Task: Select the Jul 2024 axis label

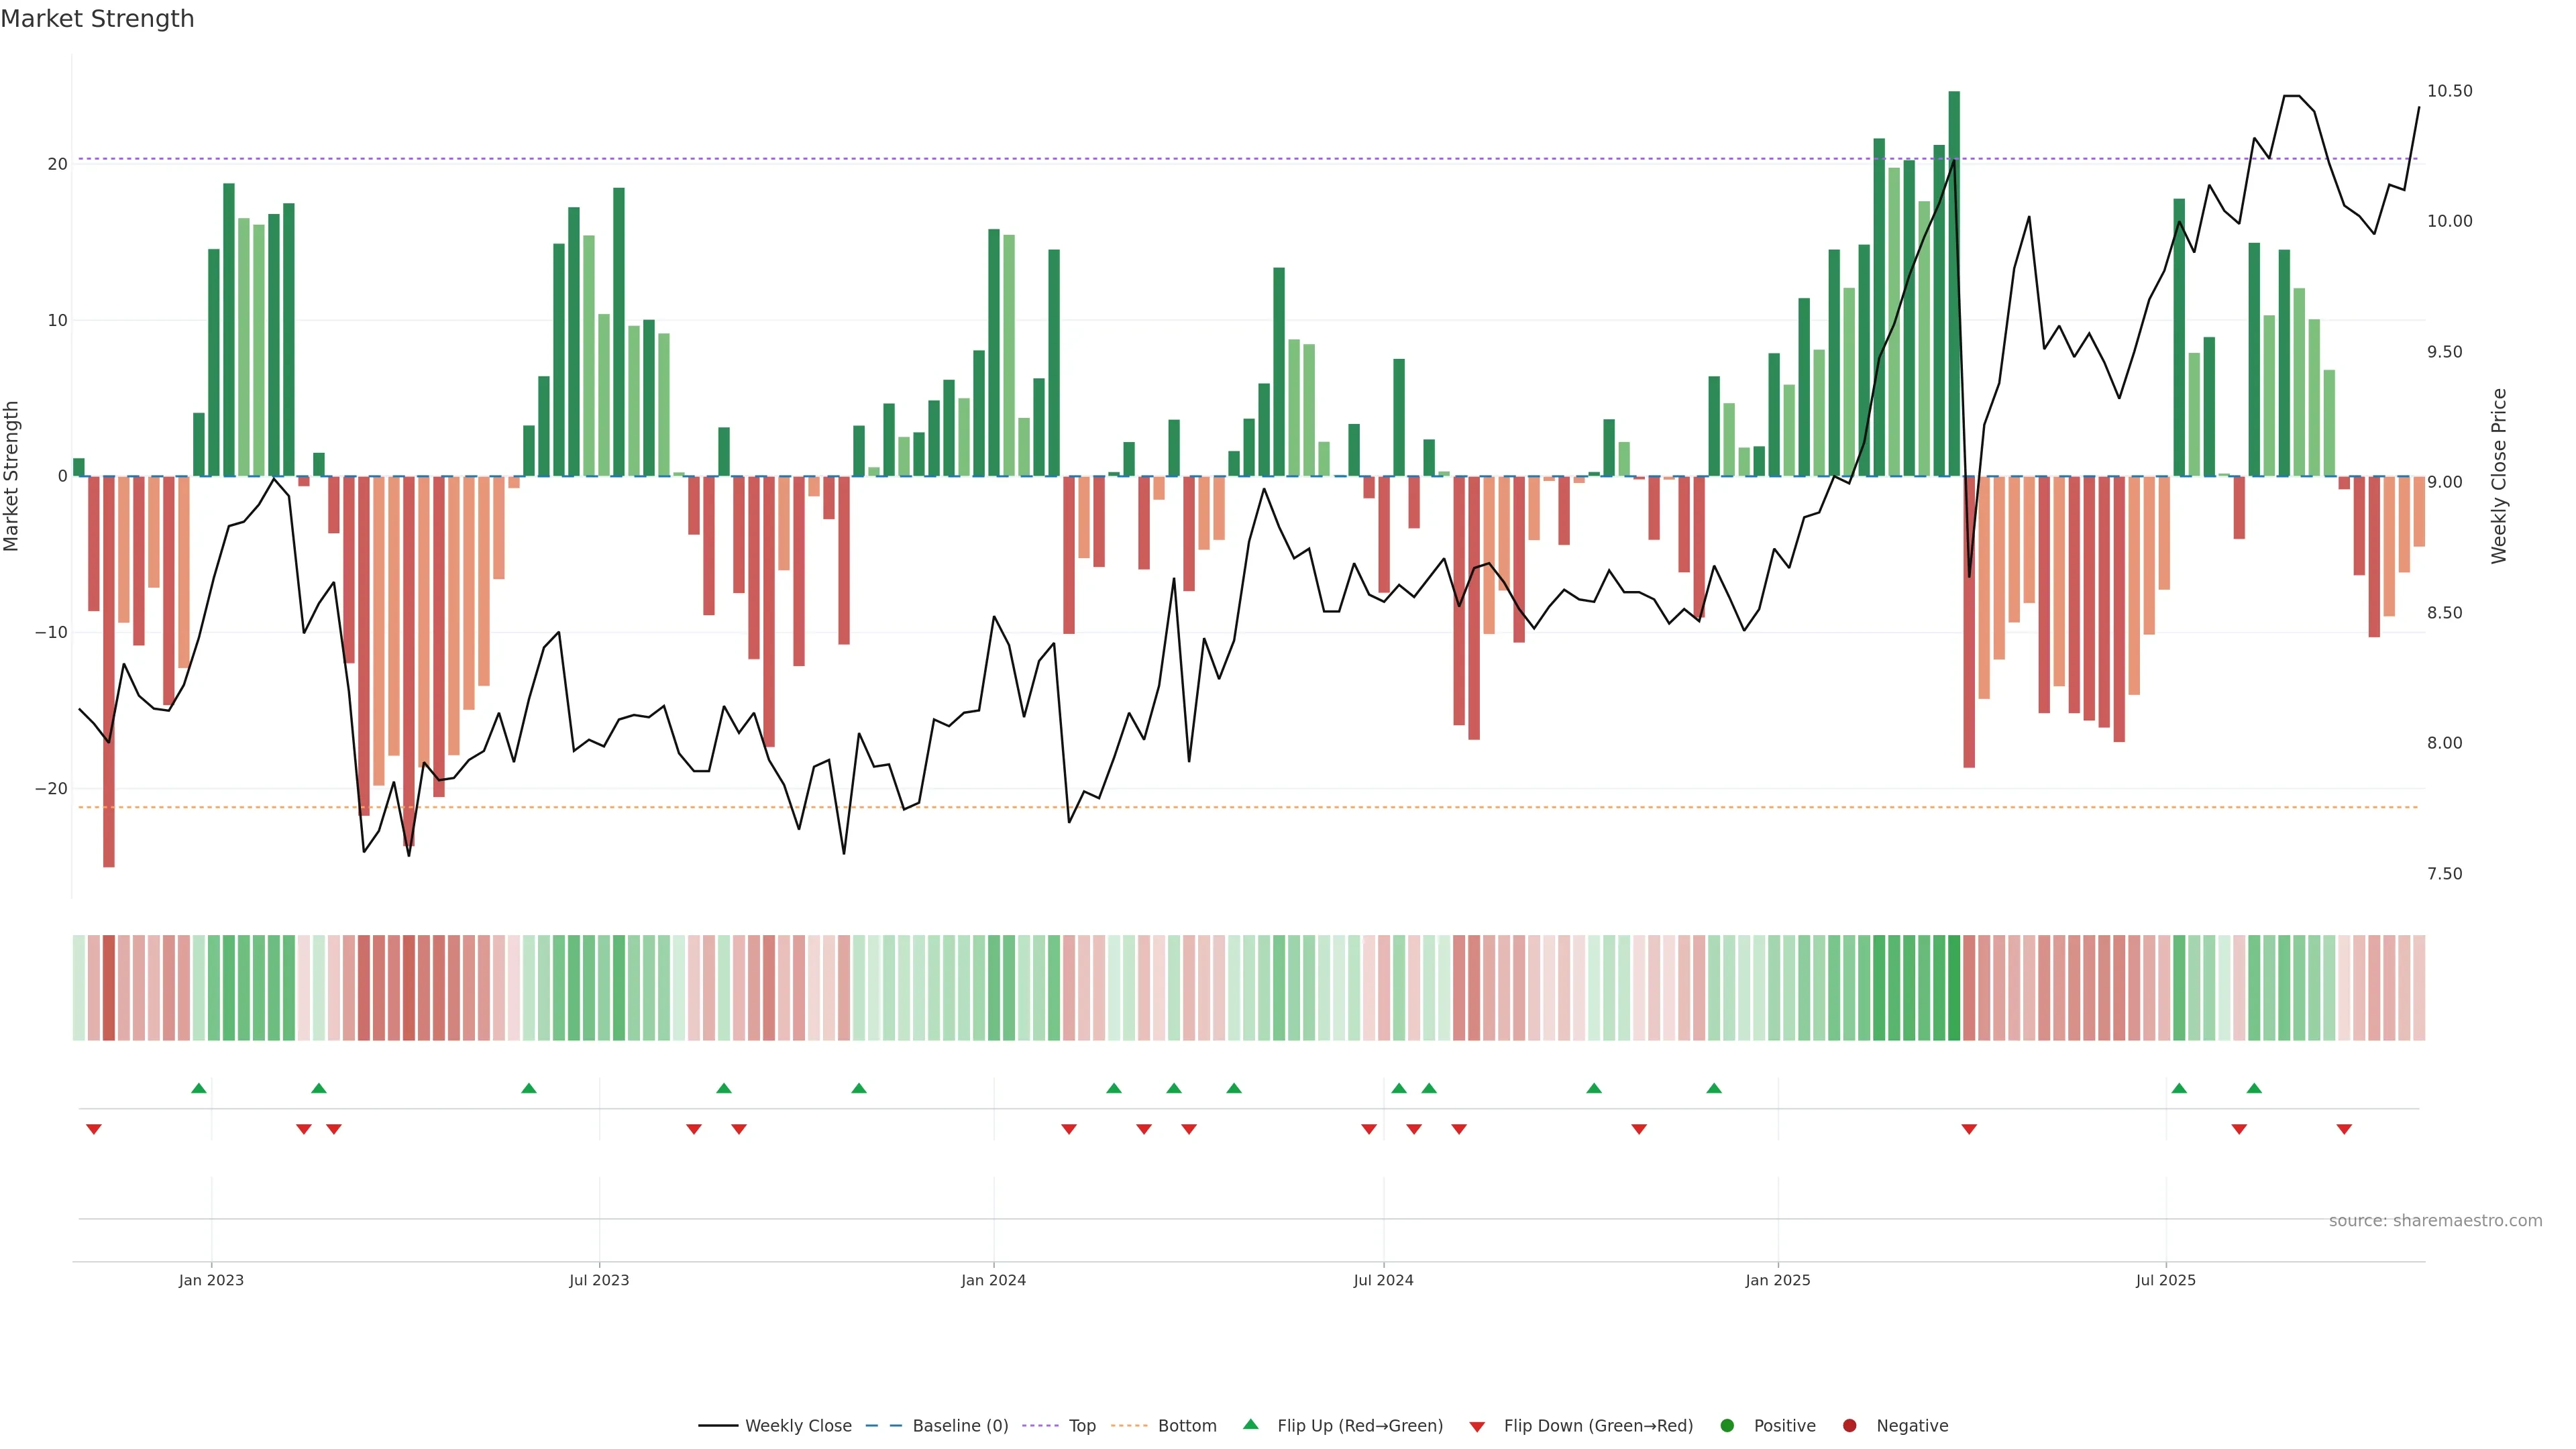Action: pyautogui.click(x=1383, y=1280)
